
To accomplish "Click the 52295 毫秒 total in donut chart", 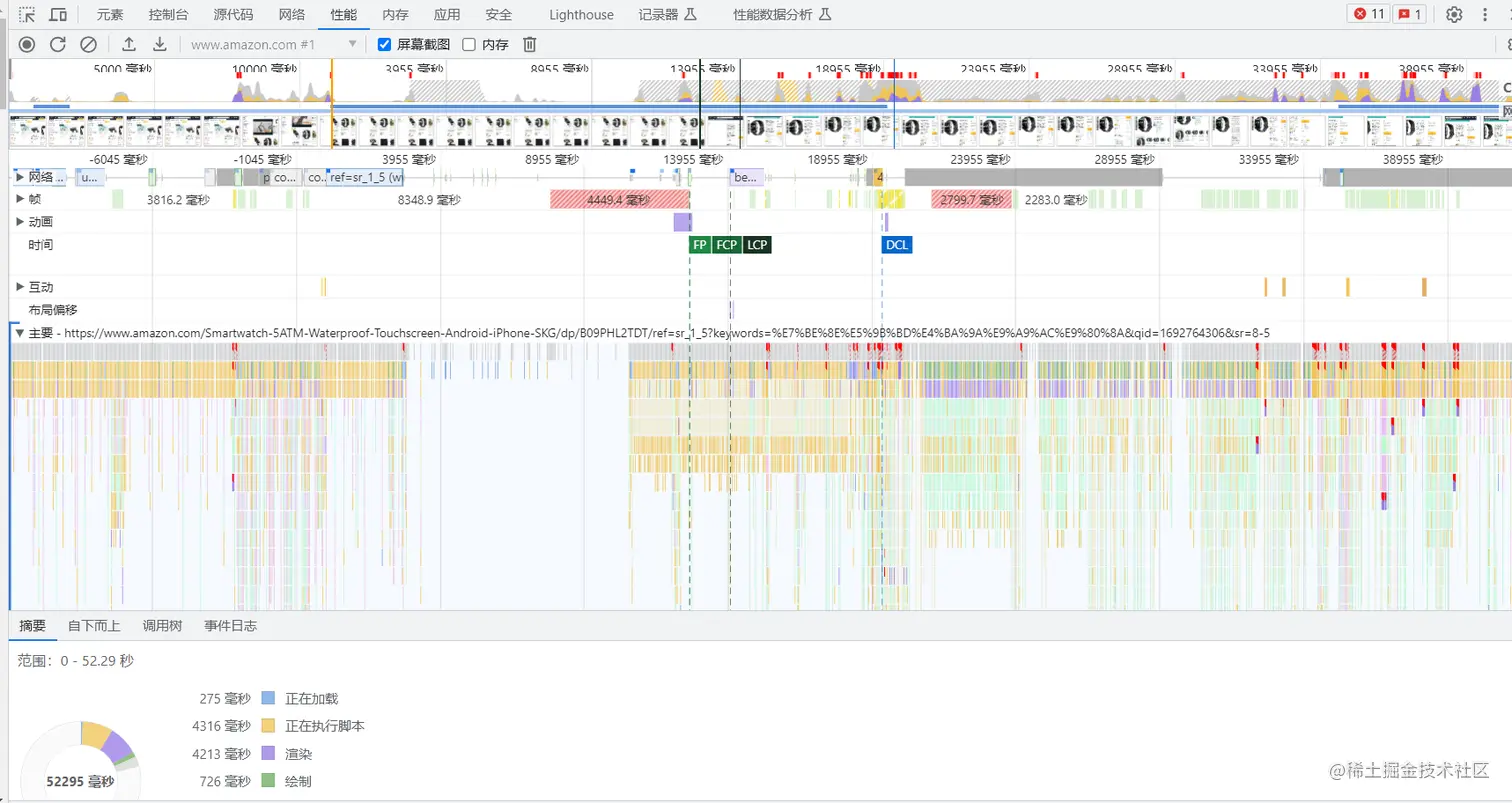I will point(82,781).
